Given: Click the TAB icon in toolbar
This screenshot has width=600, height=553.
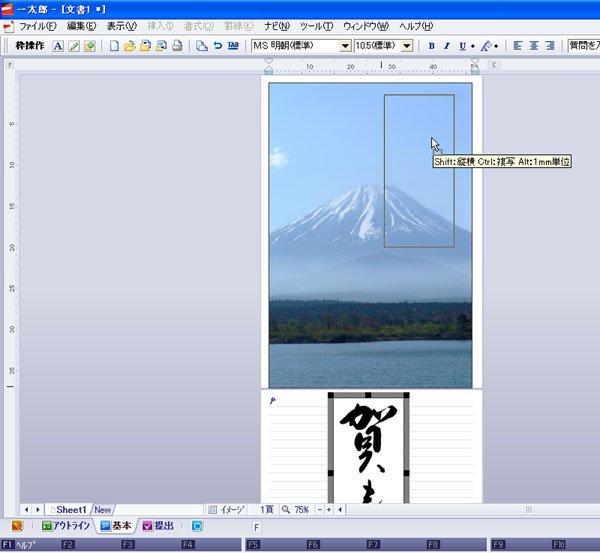Looking at the screenshot, I should pyautogui.click(x=233, y=46).
